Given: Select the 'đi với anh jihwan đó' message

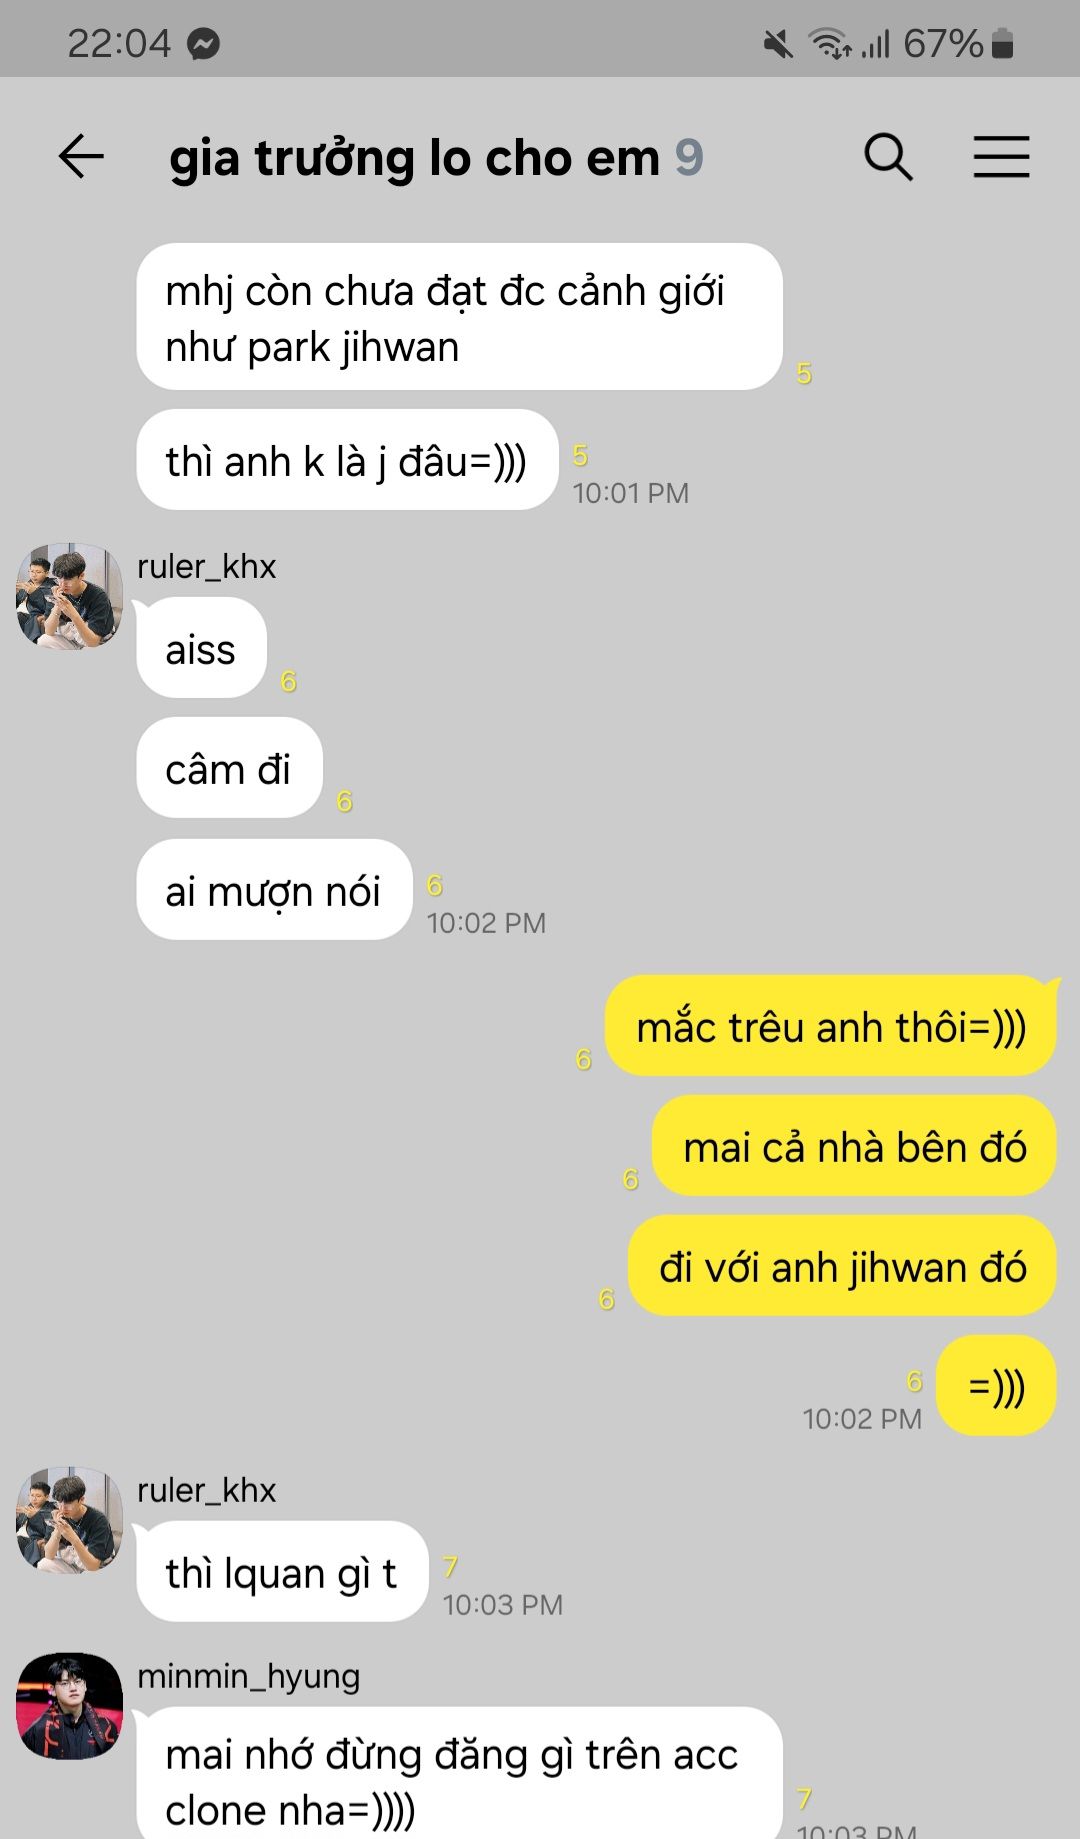Looking at the screenshot, I should [x=842, y=1266].
